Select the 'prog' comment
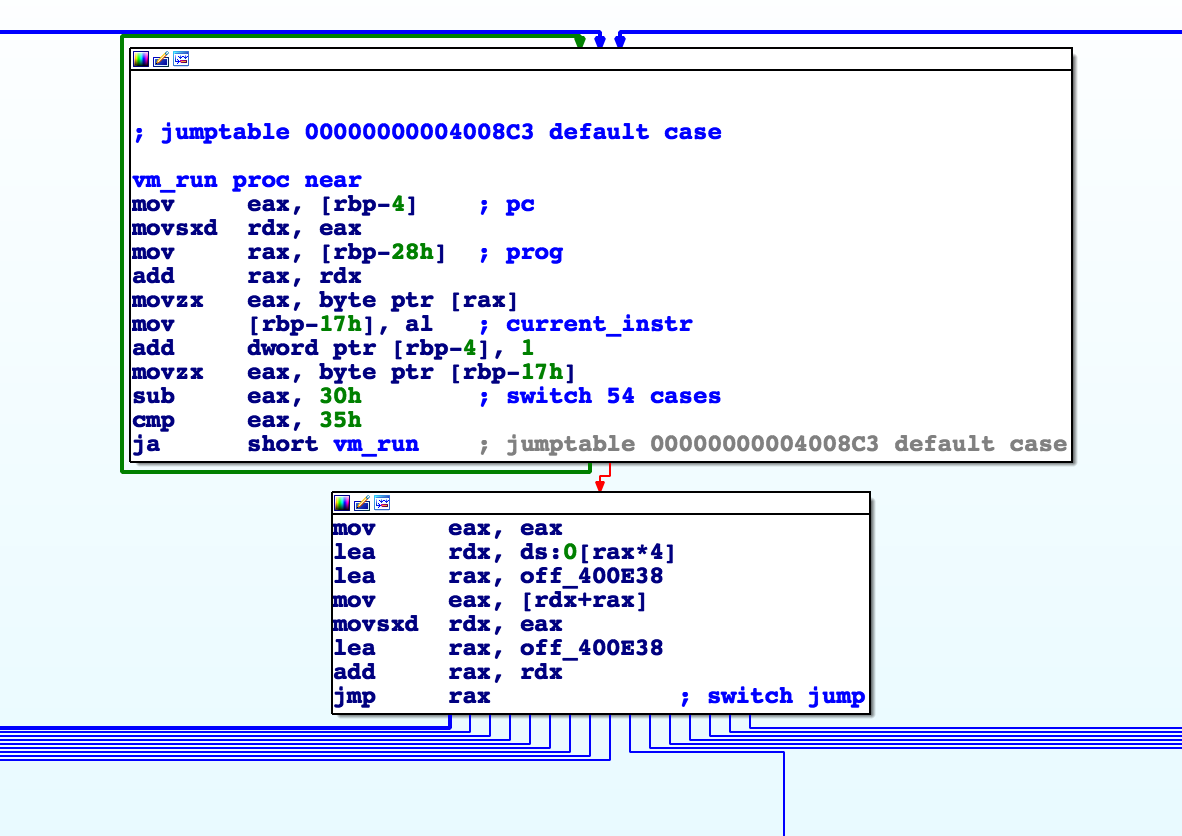Viewport: 1182px width, 836px height. [534, 252]
